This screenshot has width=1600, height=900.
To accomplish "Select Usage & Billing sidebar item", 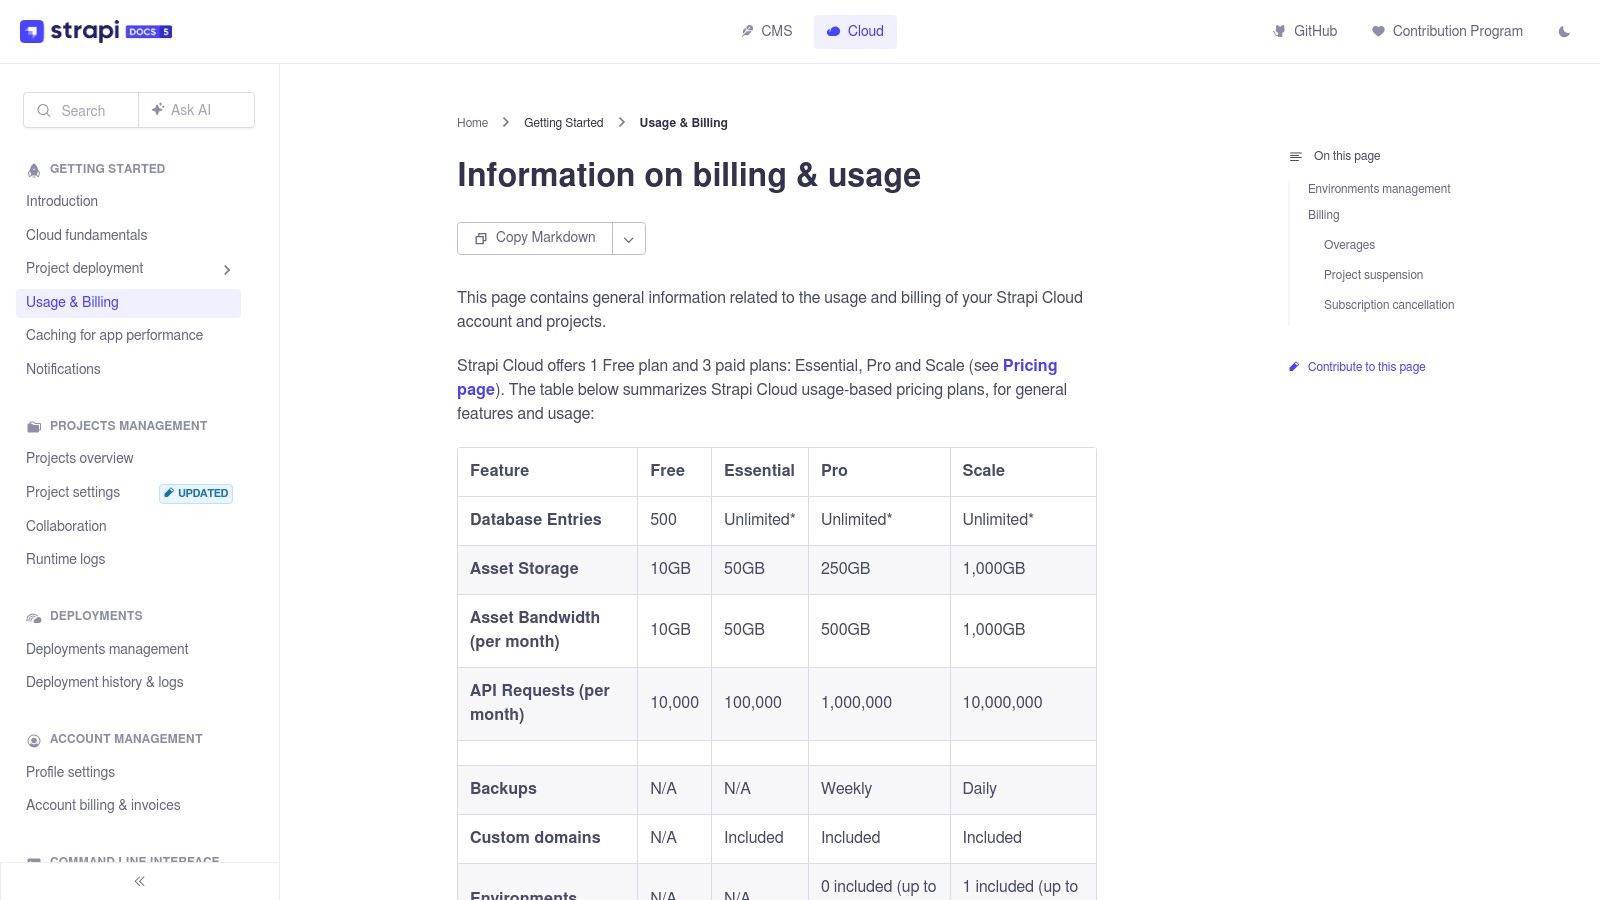I will pos(128,302).
